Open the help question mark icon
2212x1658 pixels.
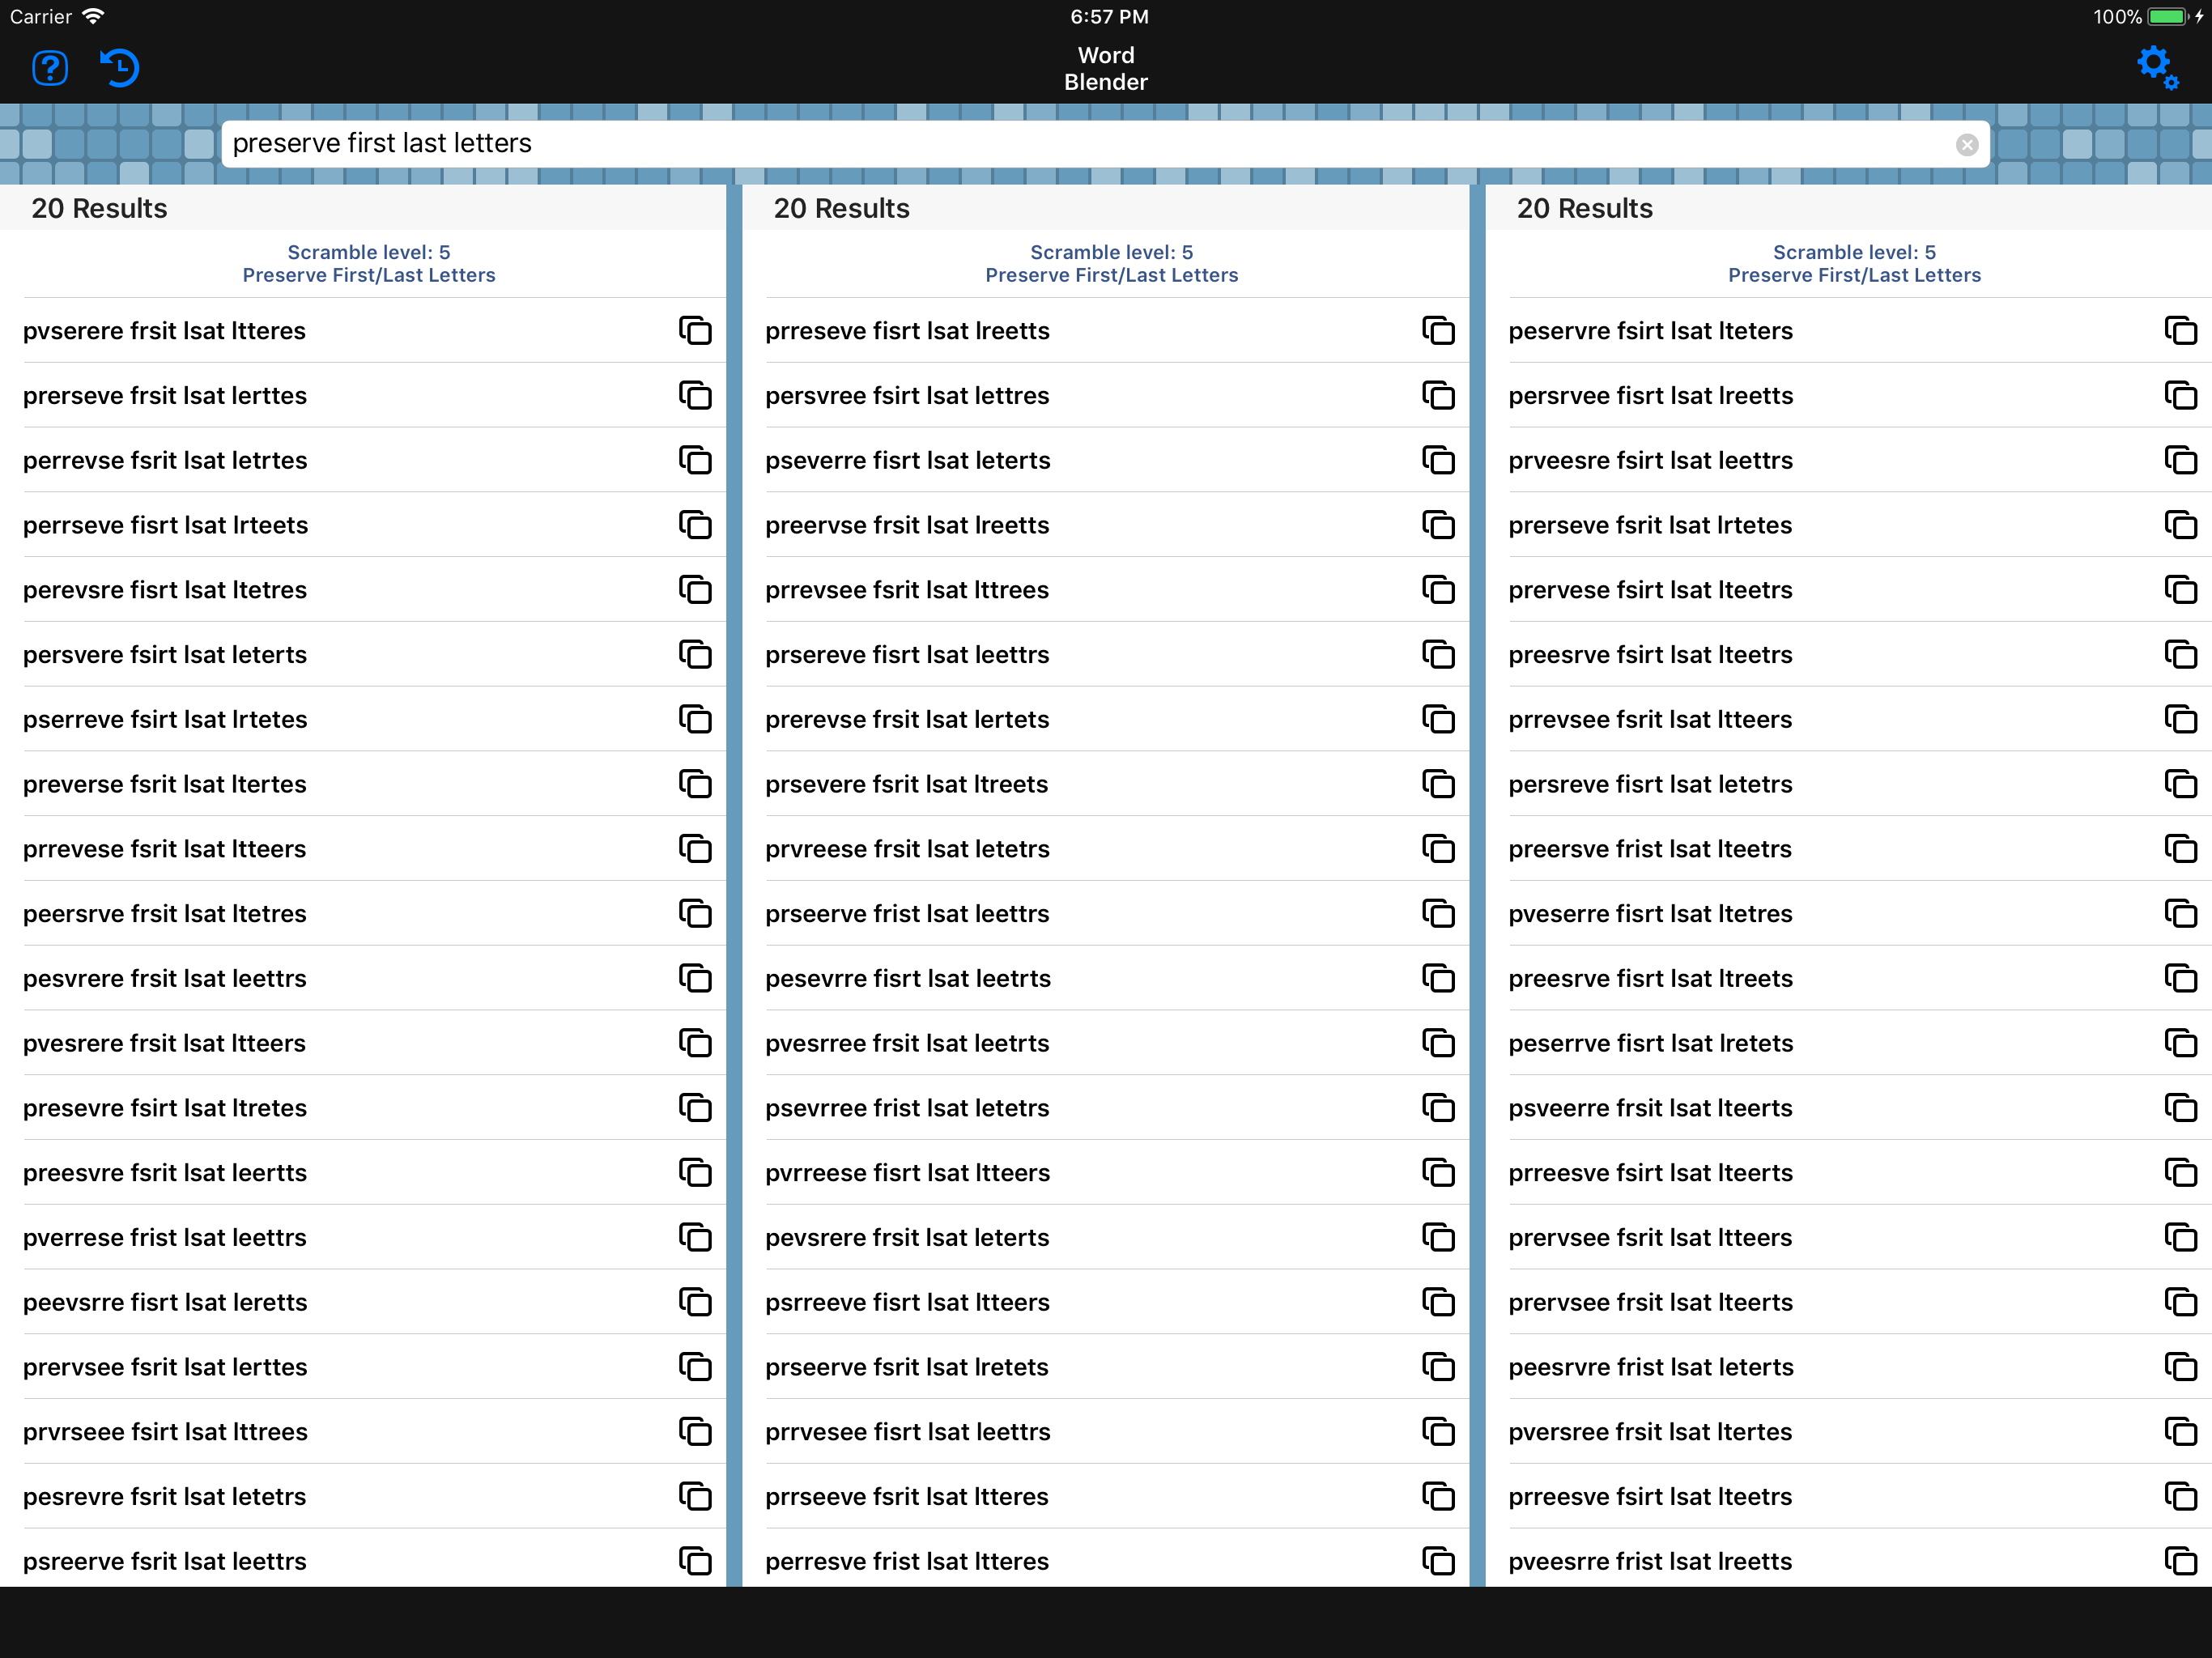(50, 68)
